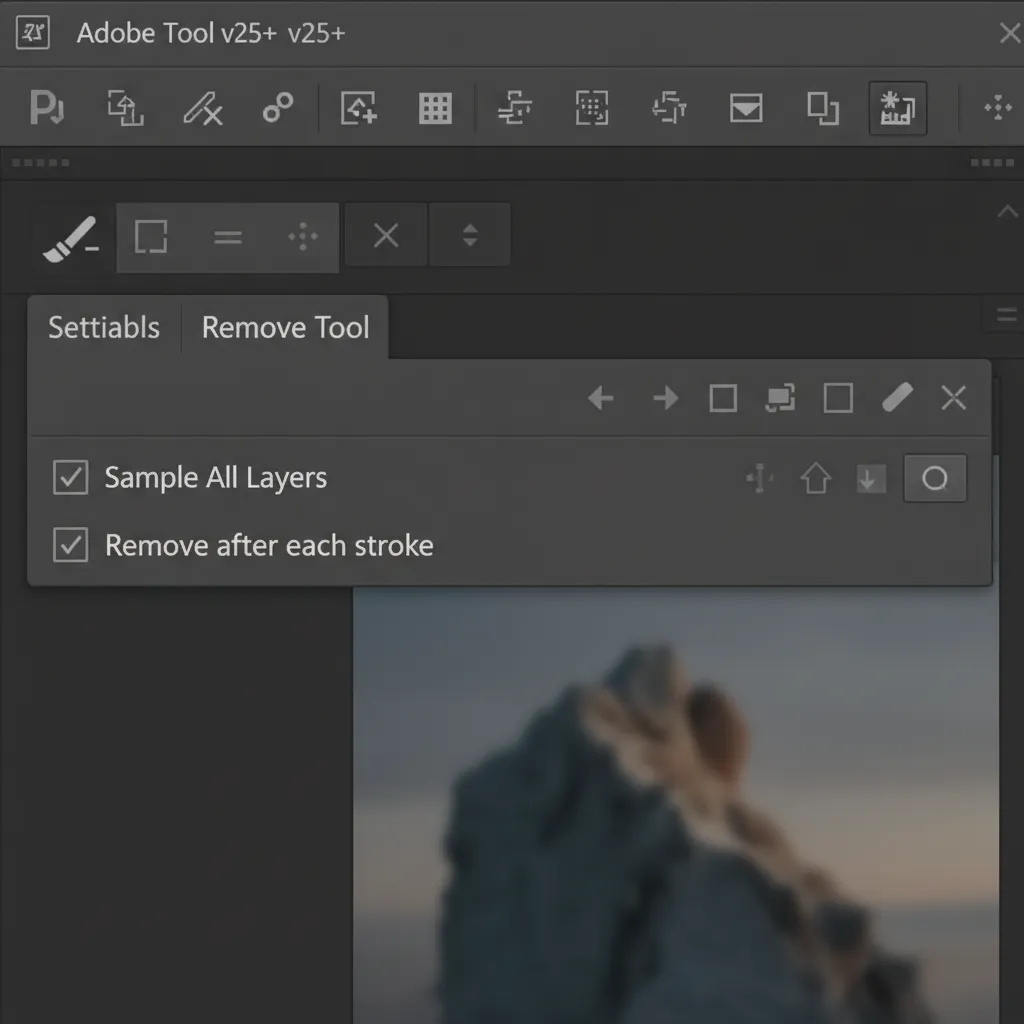Viewport: 1024px width, 1024px height.
Task: Click the pencil with X icon
Action: 202,108
